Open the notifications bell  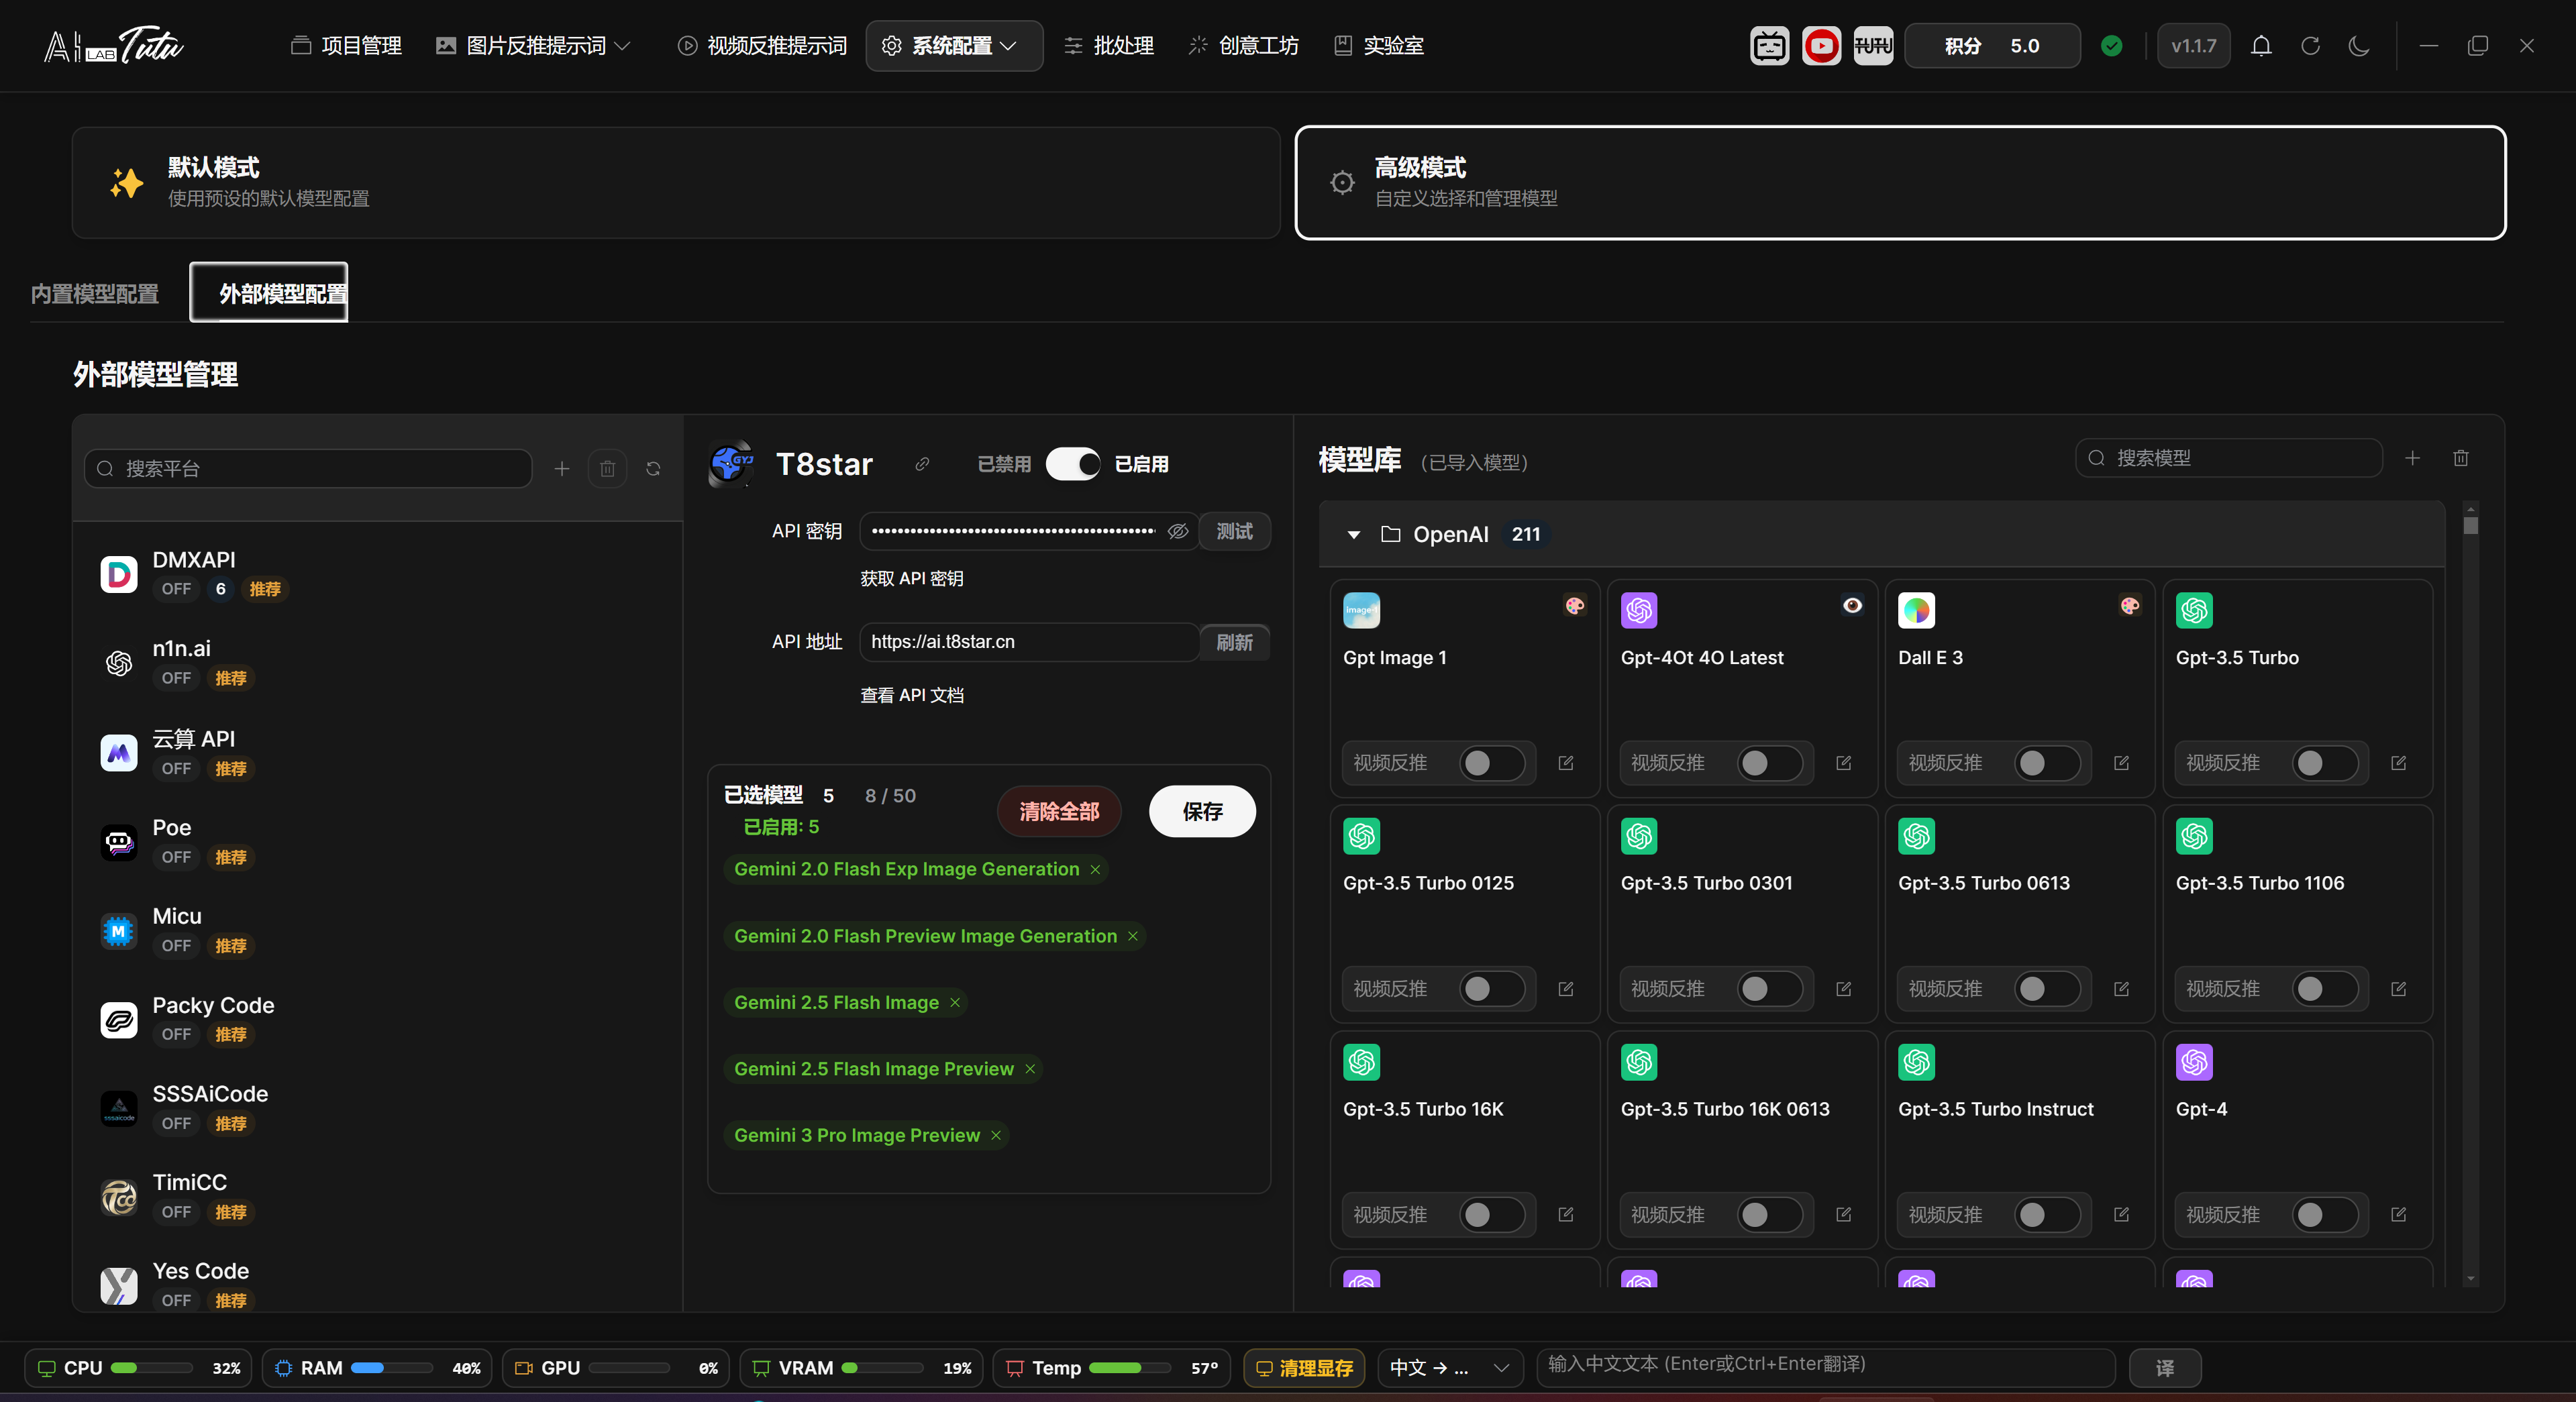coord(2261,46)
